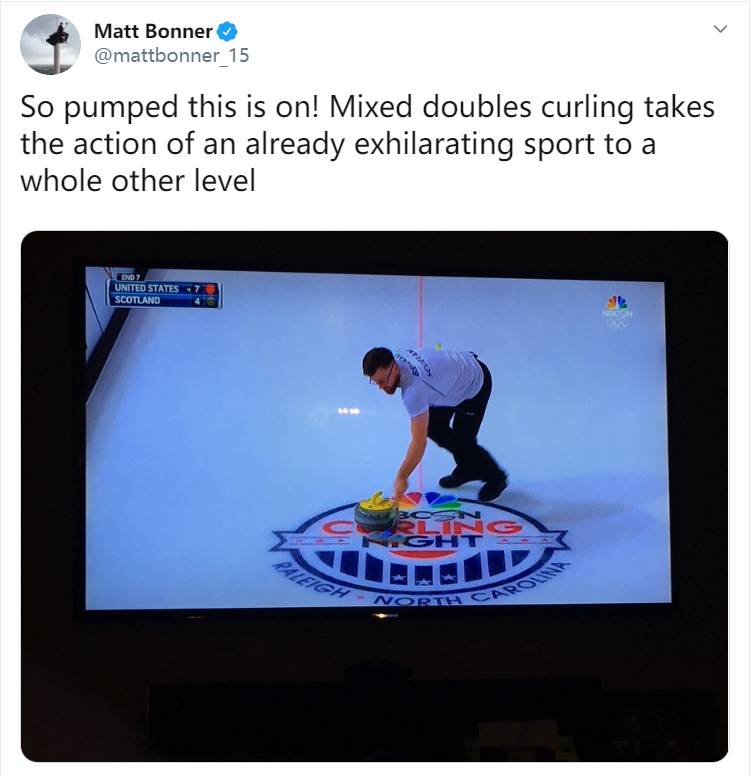Select the tweet text about mixed doubles curling

click(367, 144)
